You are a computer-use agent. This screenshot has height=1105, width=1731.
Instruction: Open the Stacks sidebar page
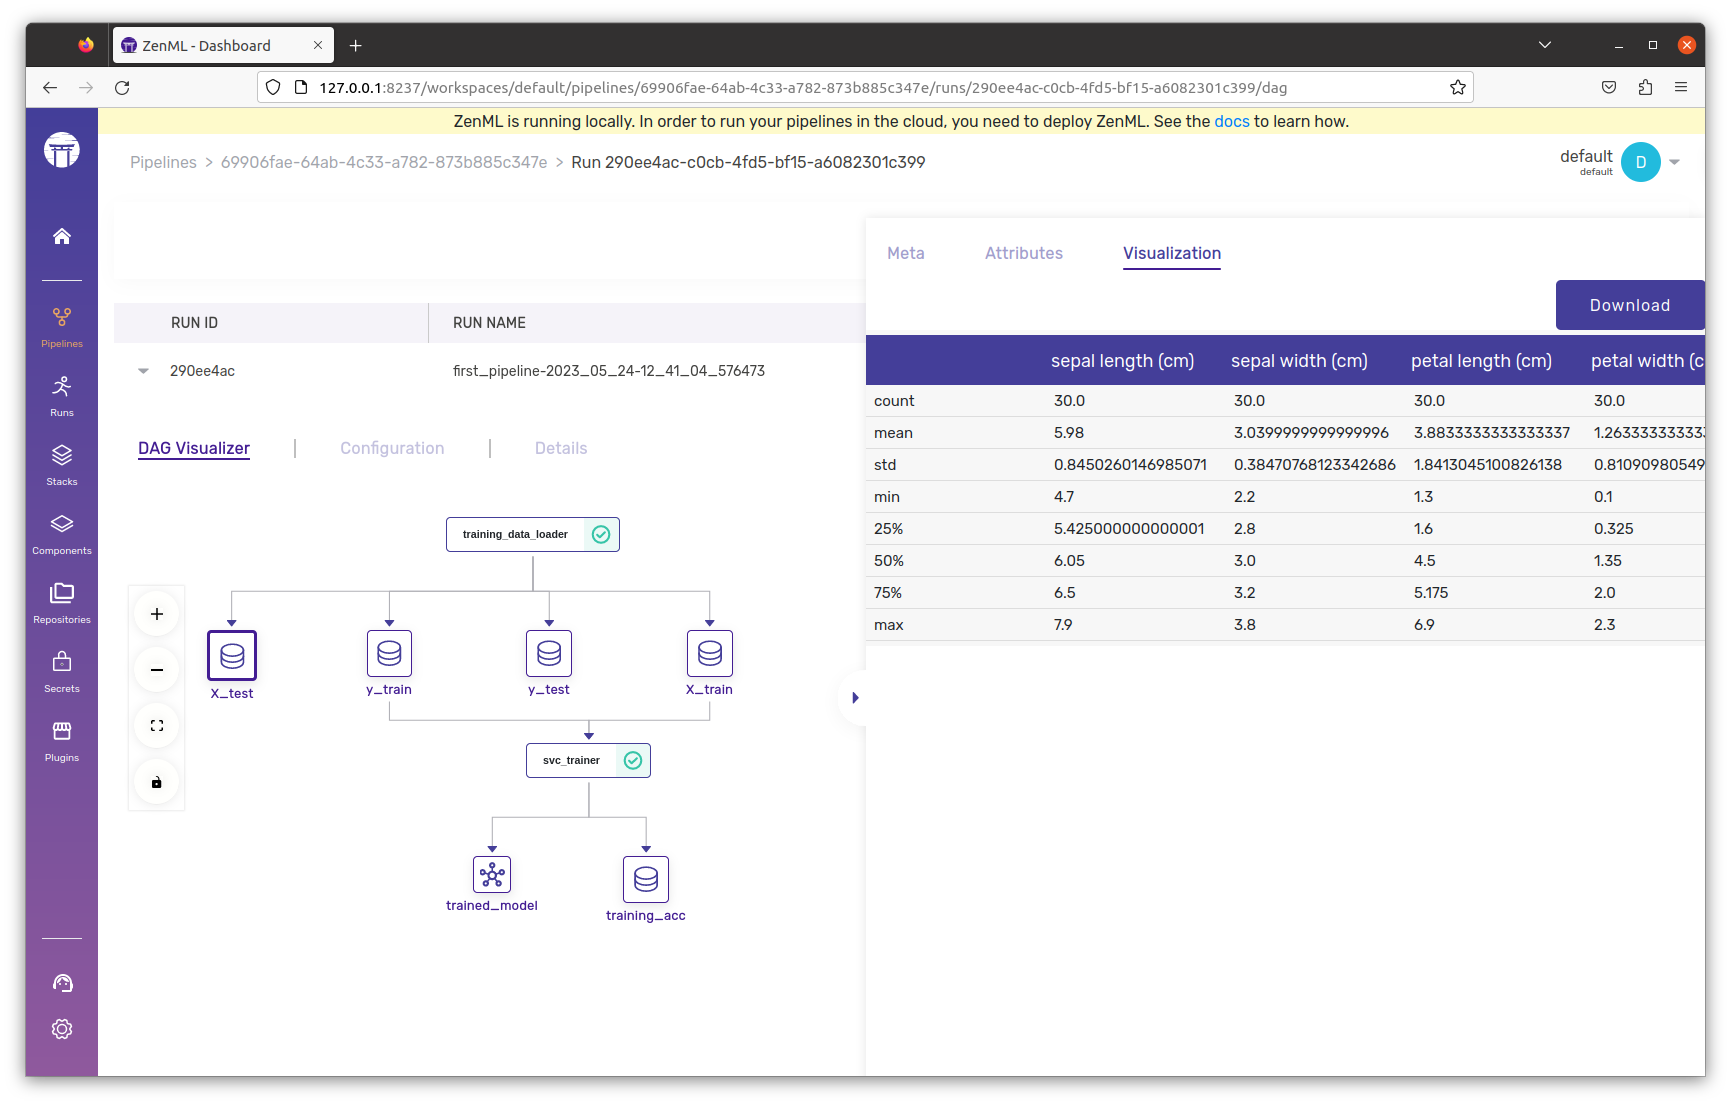pos(62,465)
